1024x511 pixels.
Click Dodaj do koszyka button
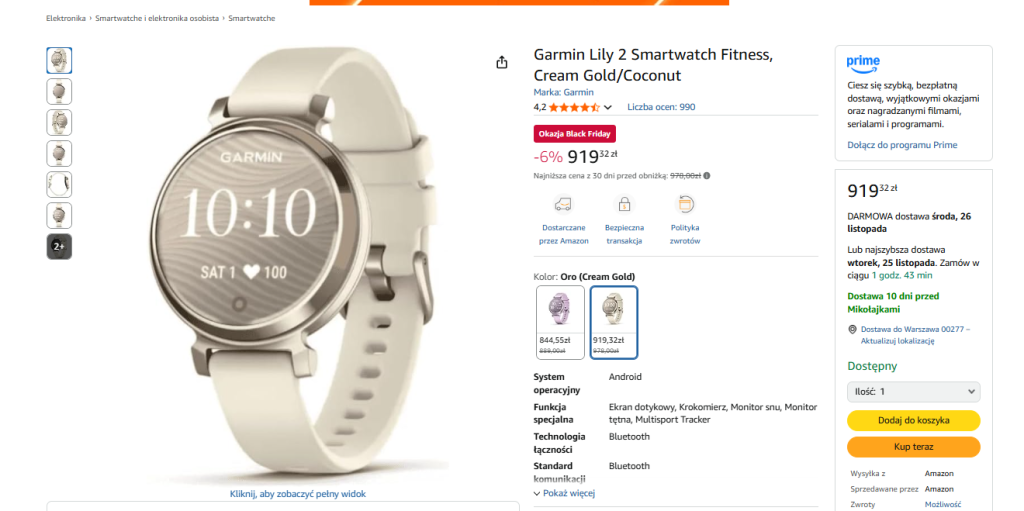pyautogui.click(x=913, y=420)
